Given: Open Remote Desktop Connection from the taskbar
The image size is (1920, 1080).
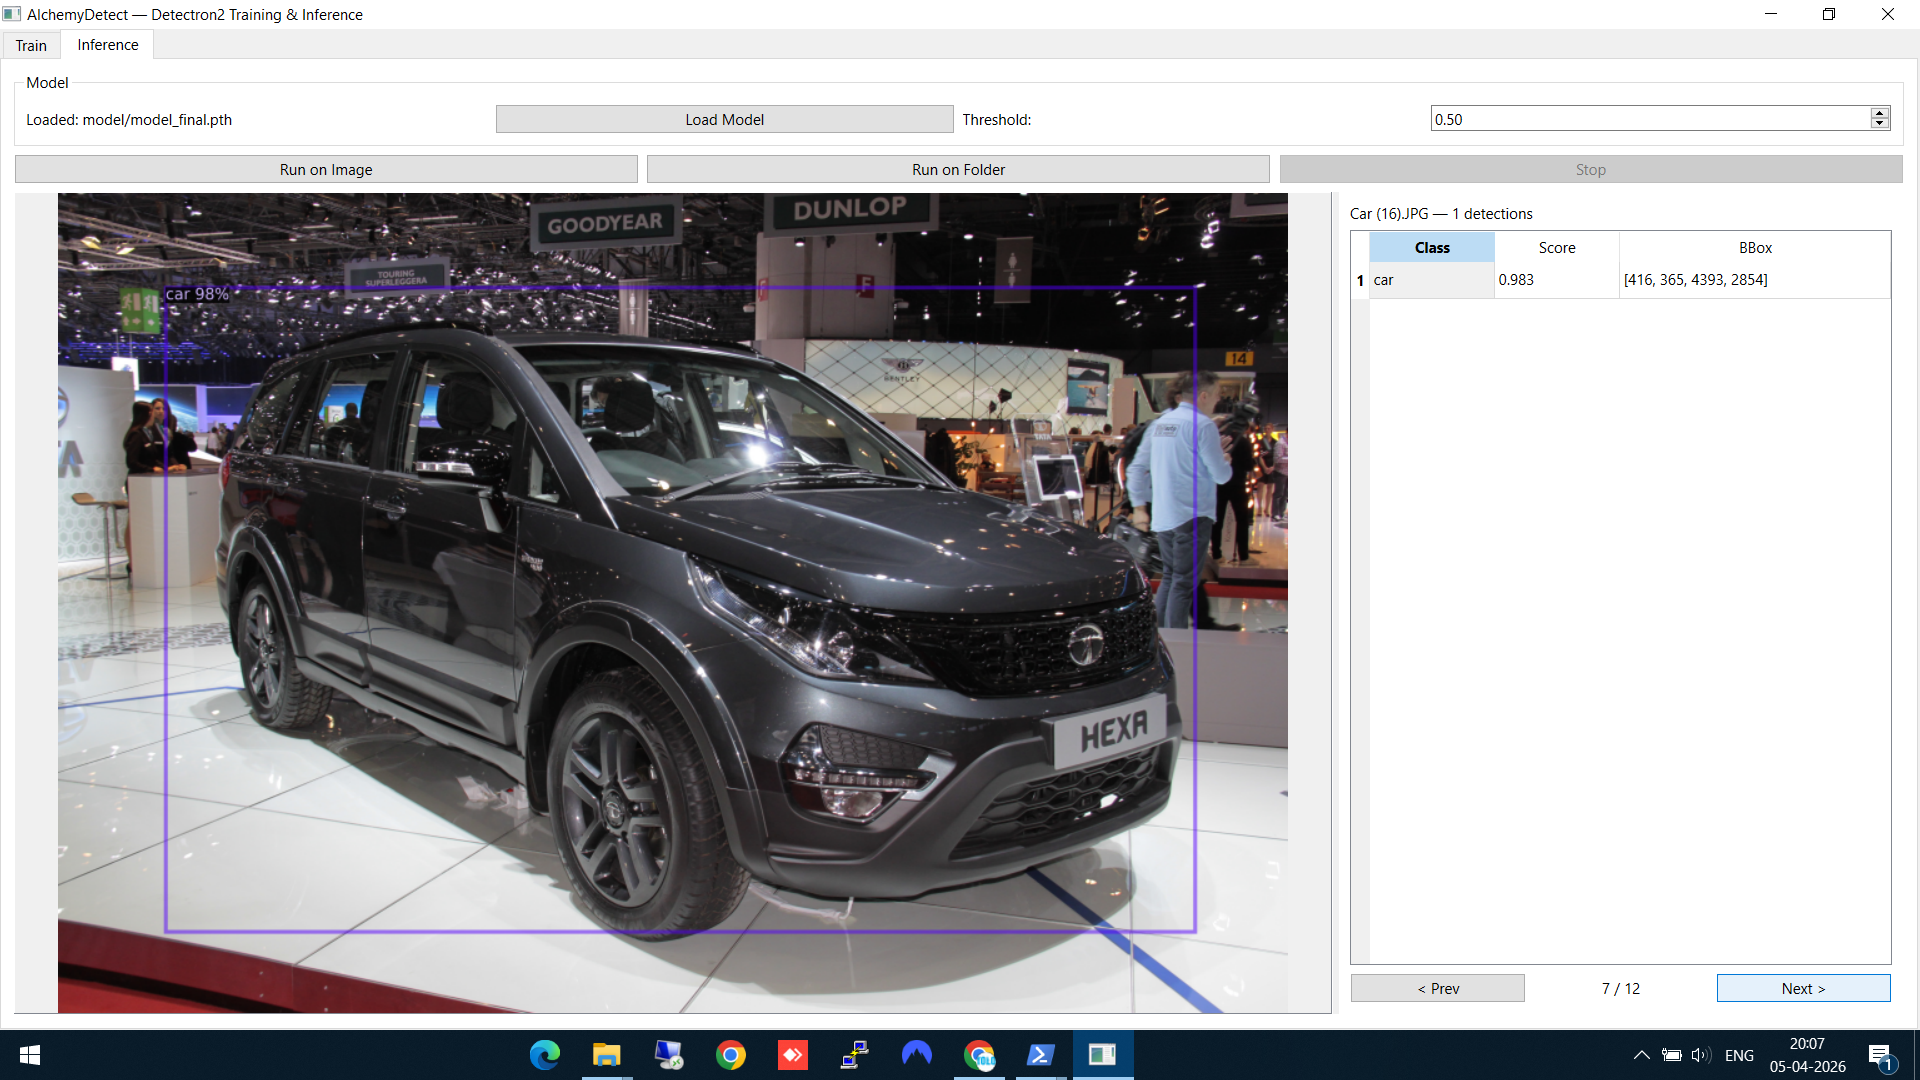Looking at the screenshot, I should [x=855, y=1055].
